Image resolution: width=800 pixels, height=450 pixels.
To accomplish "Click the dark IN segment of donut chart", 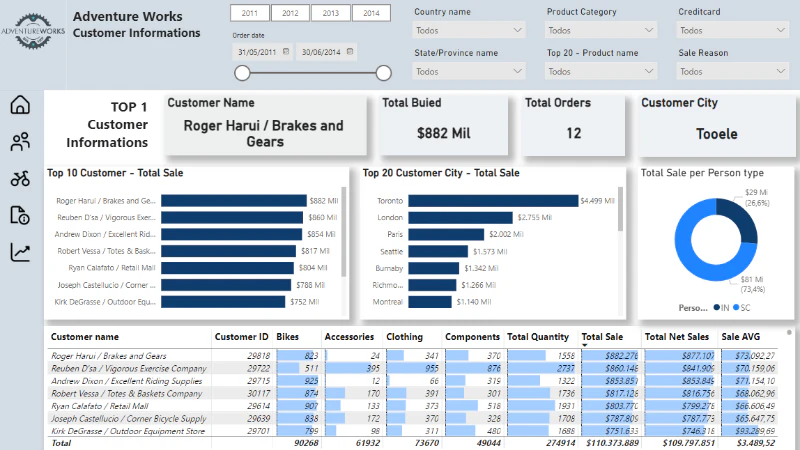I will point(744,218).
